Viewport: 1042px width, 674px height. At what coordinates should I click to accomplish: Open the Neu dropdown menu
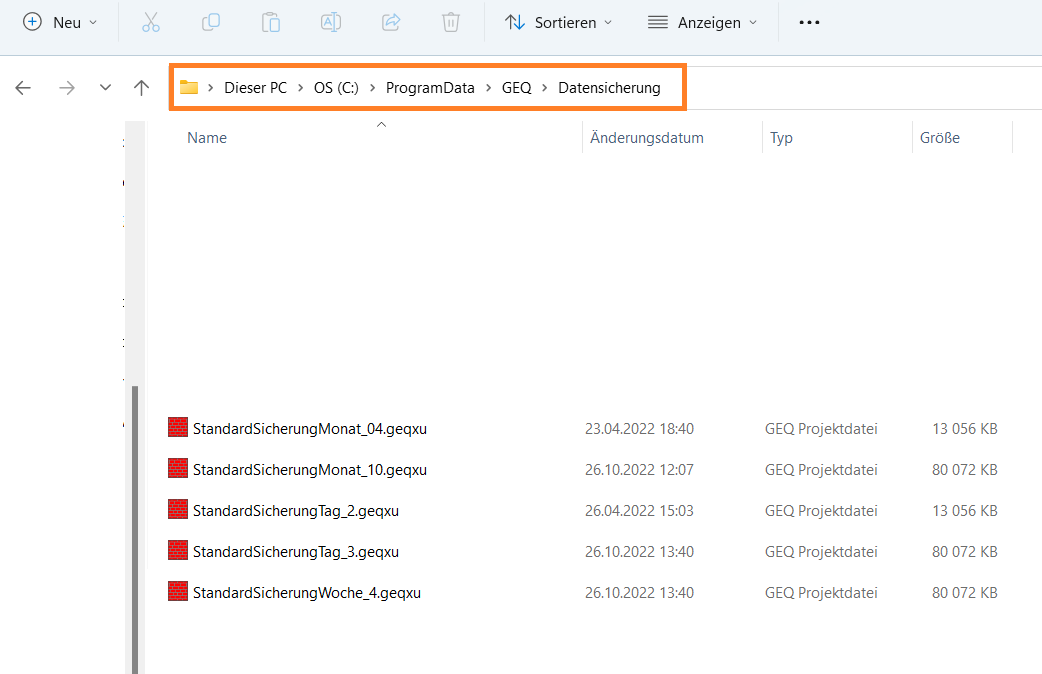(60, 22)
